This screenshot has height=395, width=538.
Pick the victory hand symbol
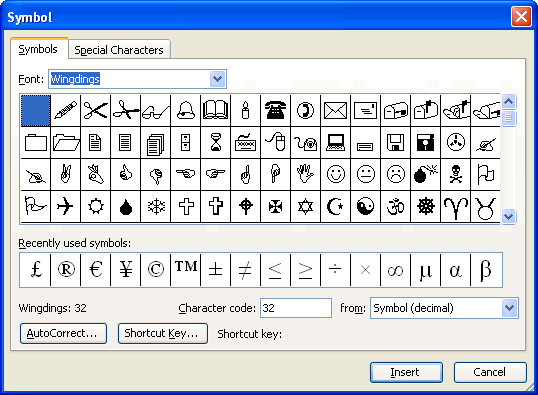point(66,174)
